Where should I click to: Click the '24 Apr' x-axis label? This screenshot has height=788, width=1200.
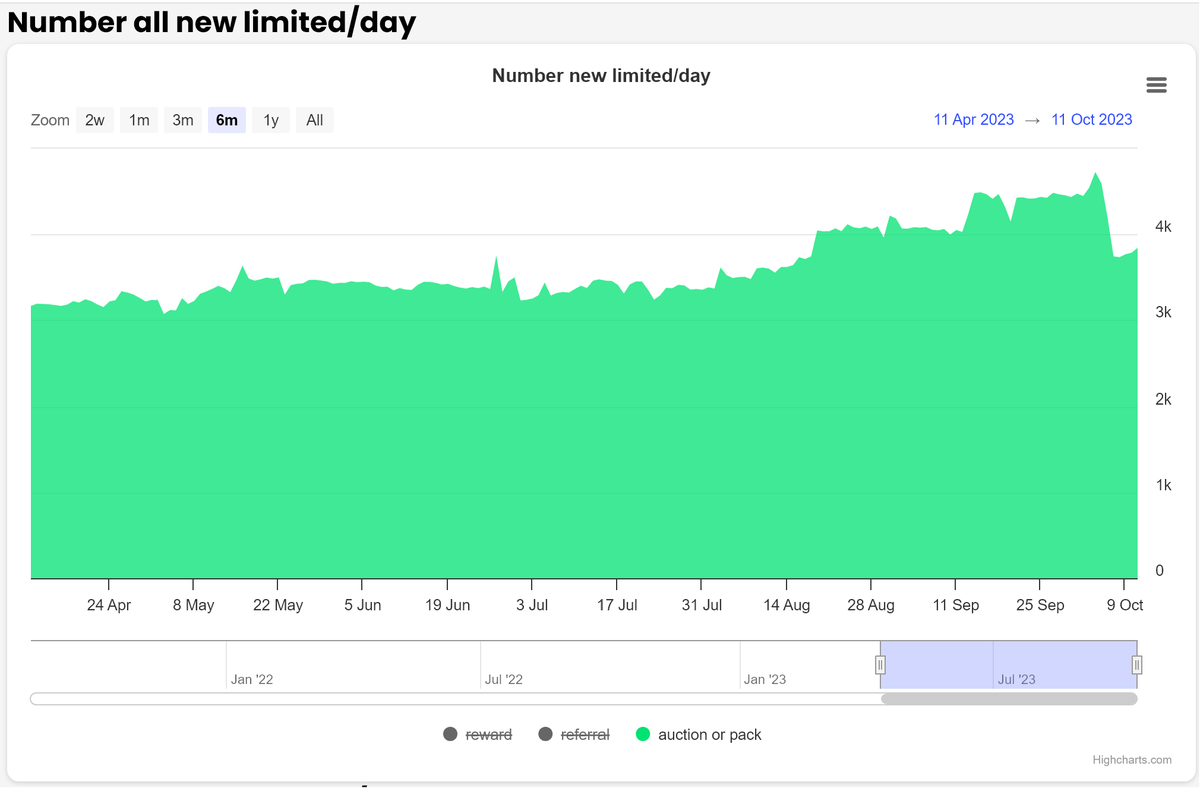pos(109,605)
